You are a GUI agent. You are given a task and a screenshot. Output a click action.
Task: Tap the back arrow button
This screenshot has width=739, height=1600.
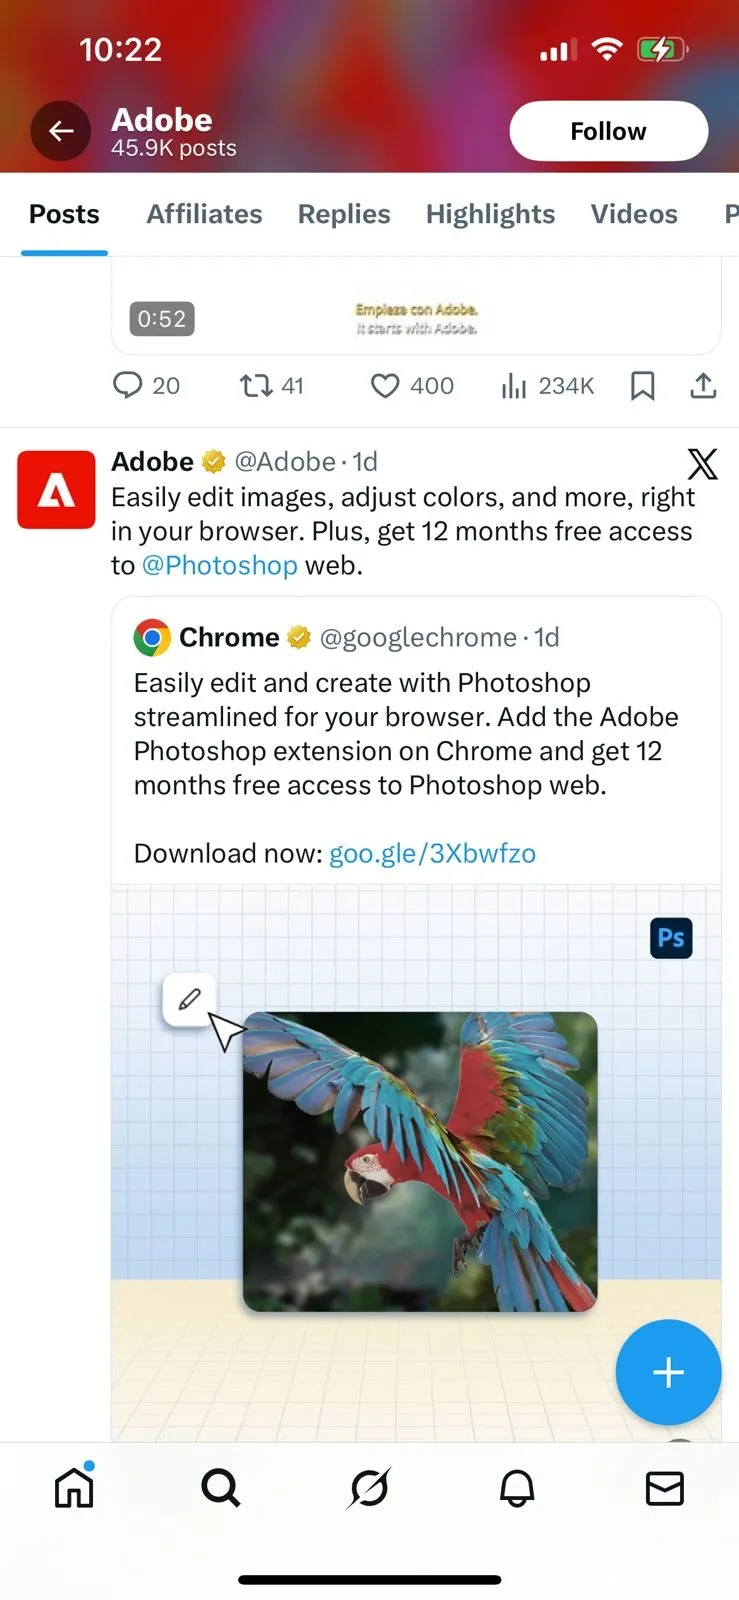61,131
